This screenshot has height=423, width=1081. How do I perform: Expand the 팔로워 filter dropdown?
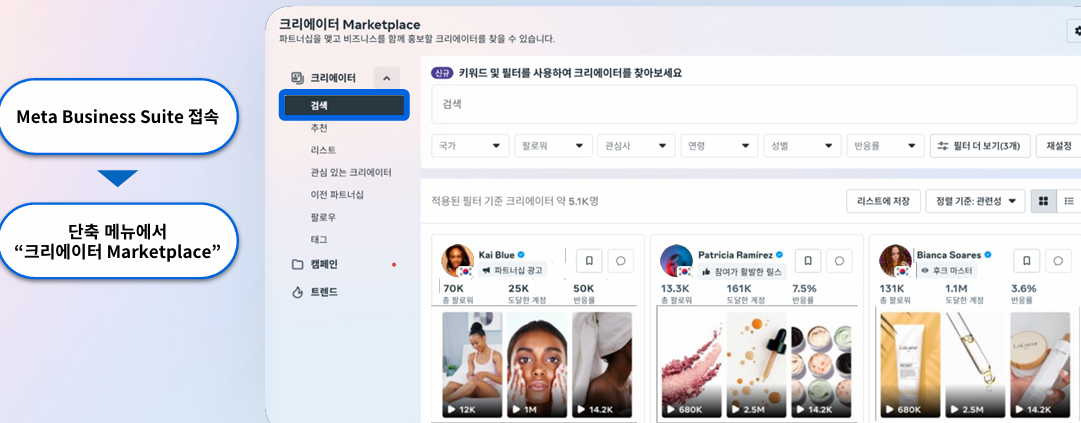(552, 146)
